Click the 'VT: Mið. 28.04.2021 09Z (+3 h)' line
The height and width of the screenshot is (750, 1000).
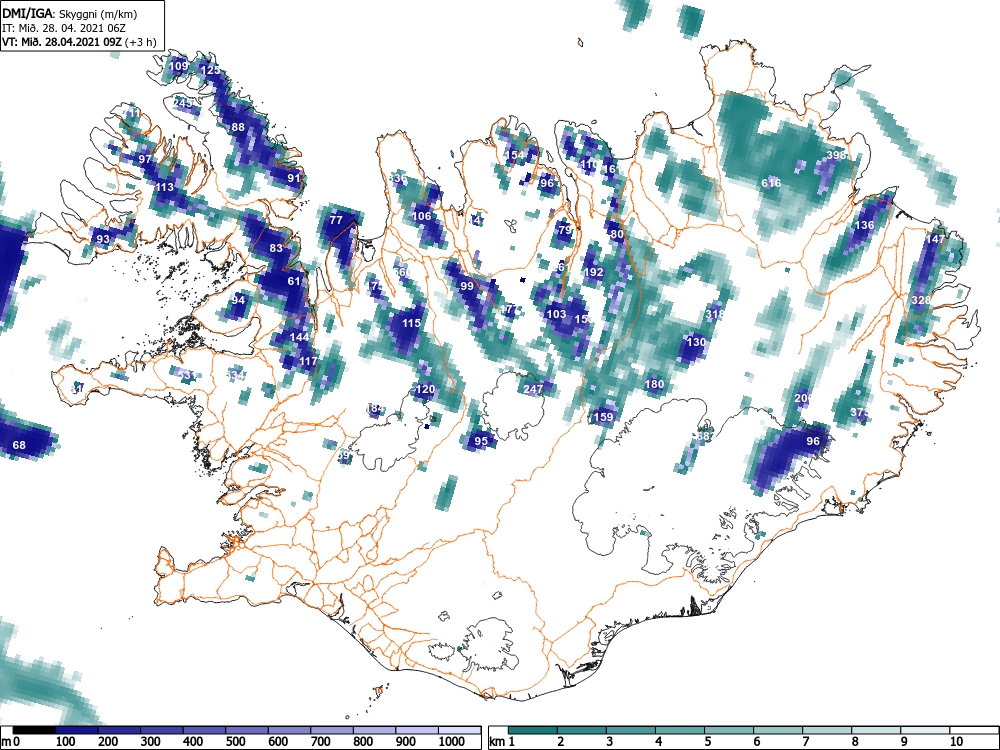coord(79,42)
